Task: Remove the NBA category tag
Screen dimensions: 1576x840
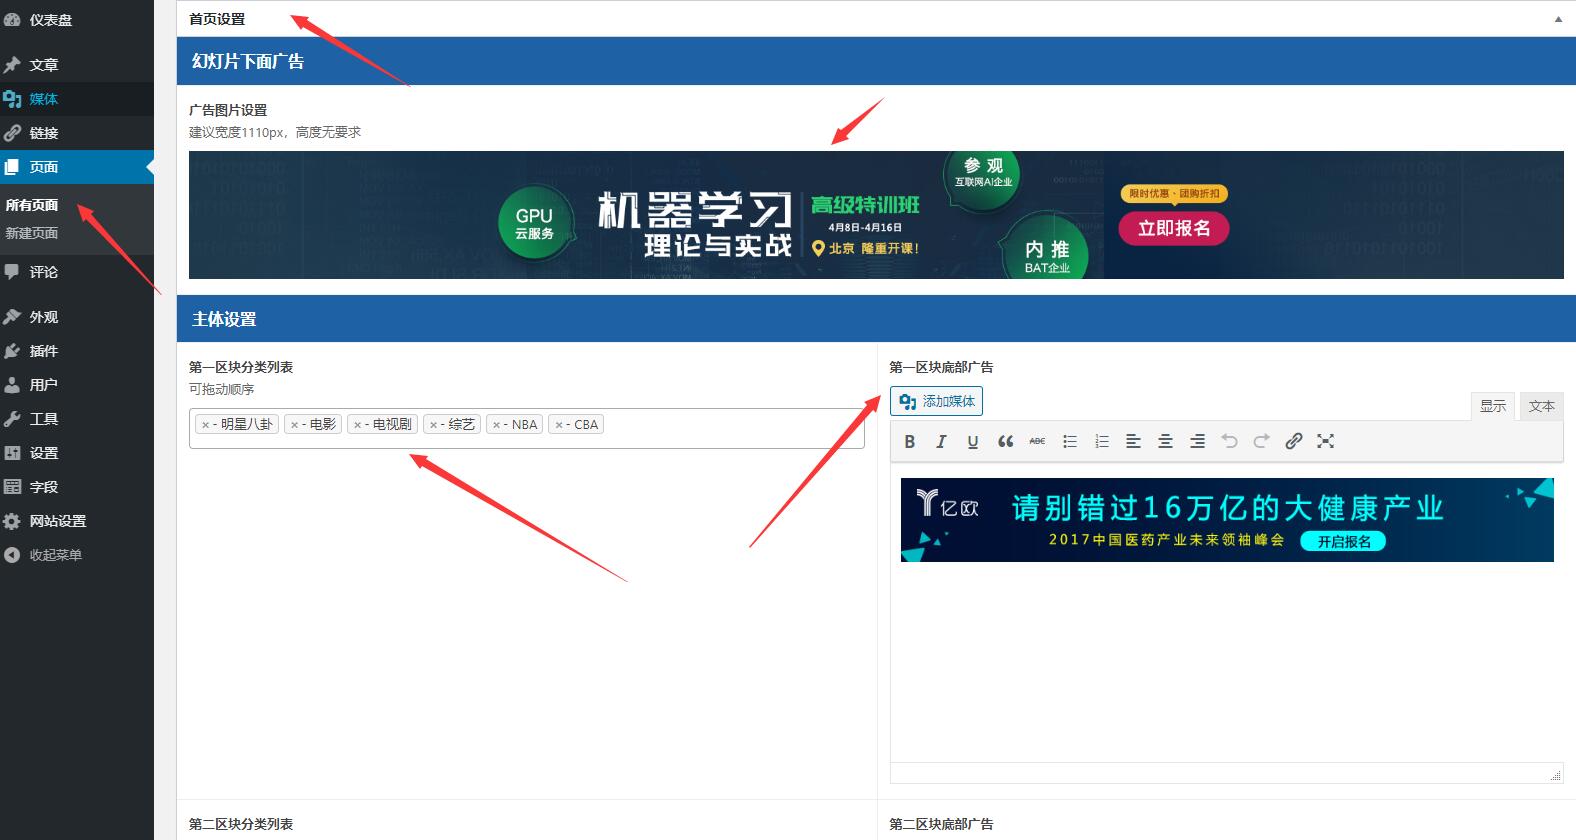Action: [496, 425]
